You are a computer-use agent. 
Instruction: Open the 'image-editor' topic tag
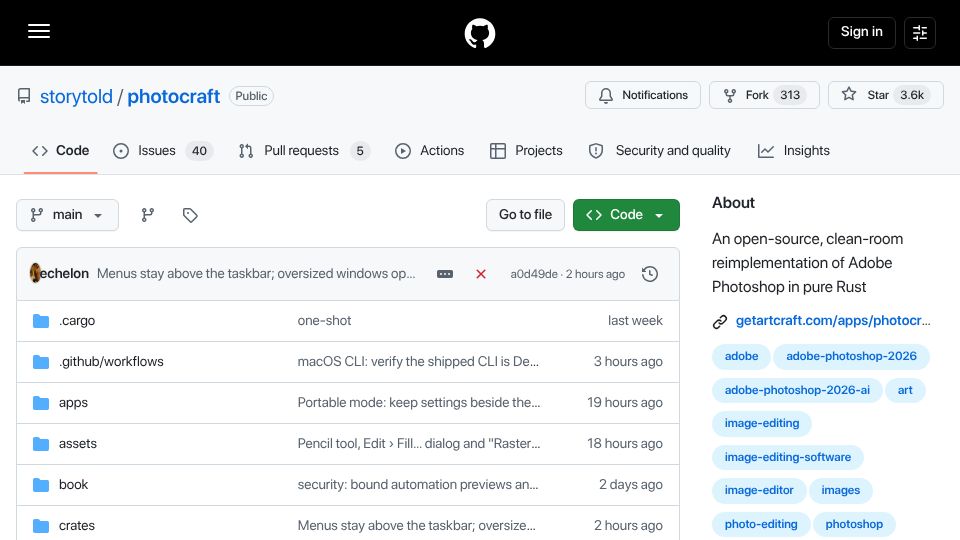pos(759,490)
